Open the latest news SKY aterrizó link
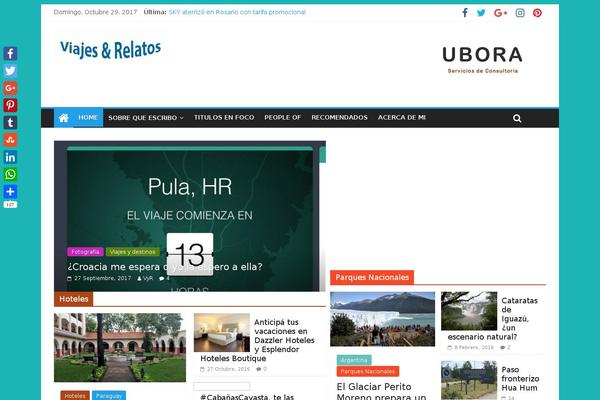The image size is (600, 400). pos(237,12)
